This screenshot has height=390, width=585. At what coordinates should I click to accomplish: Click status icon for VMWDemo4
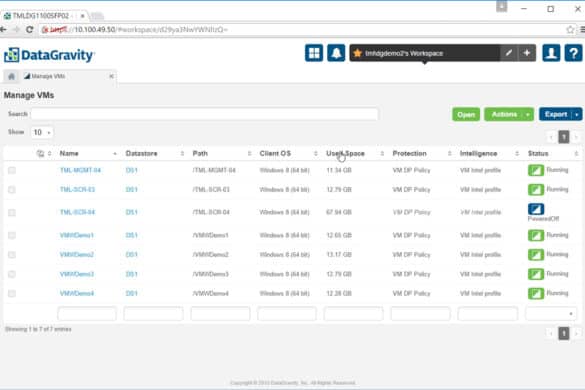536,293
